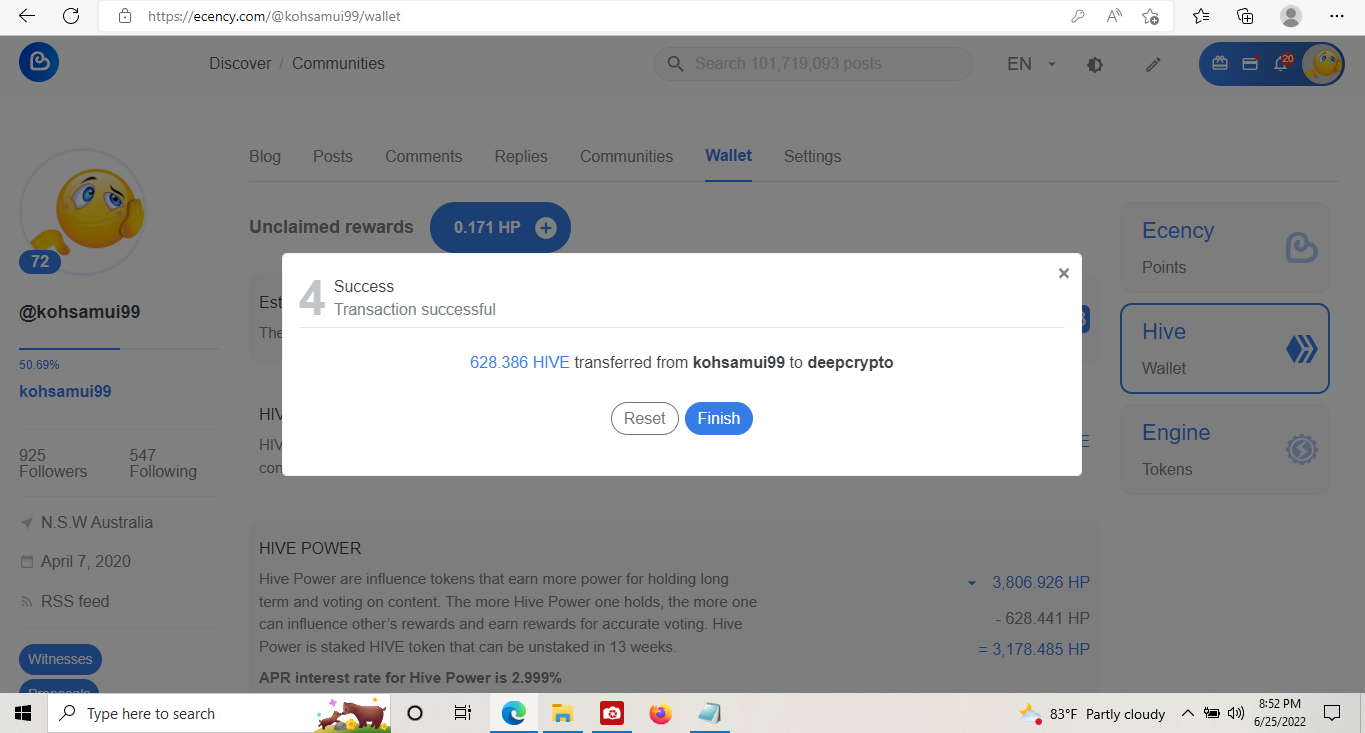Click the Windows taskbar search box

(x=219, y=713)
